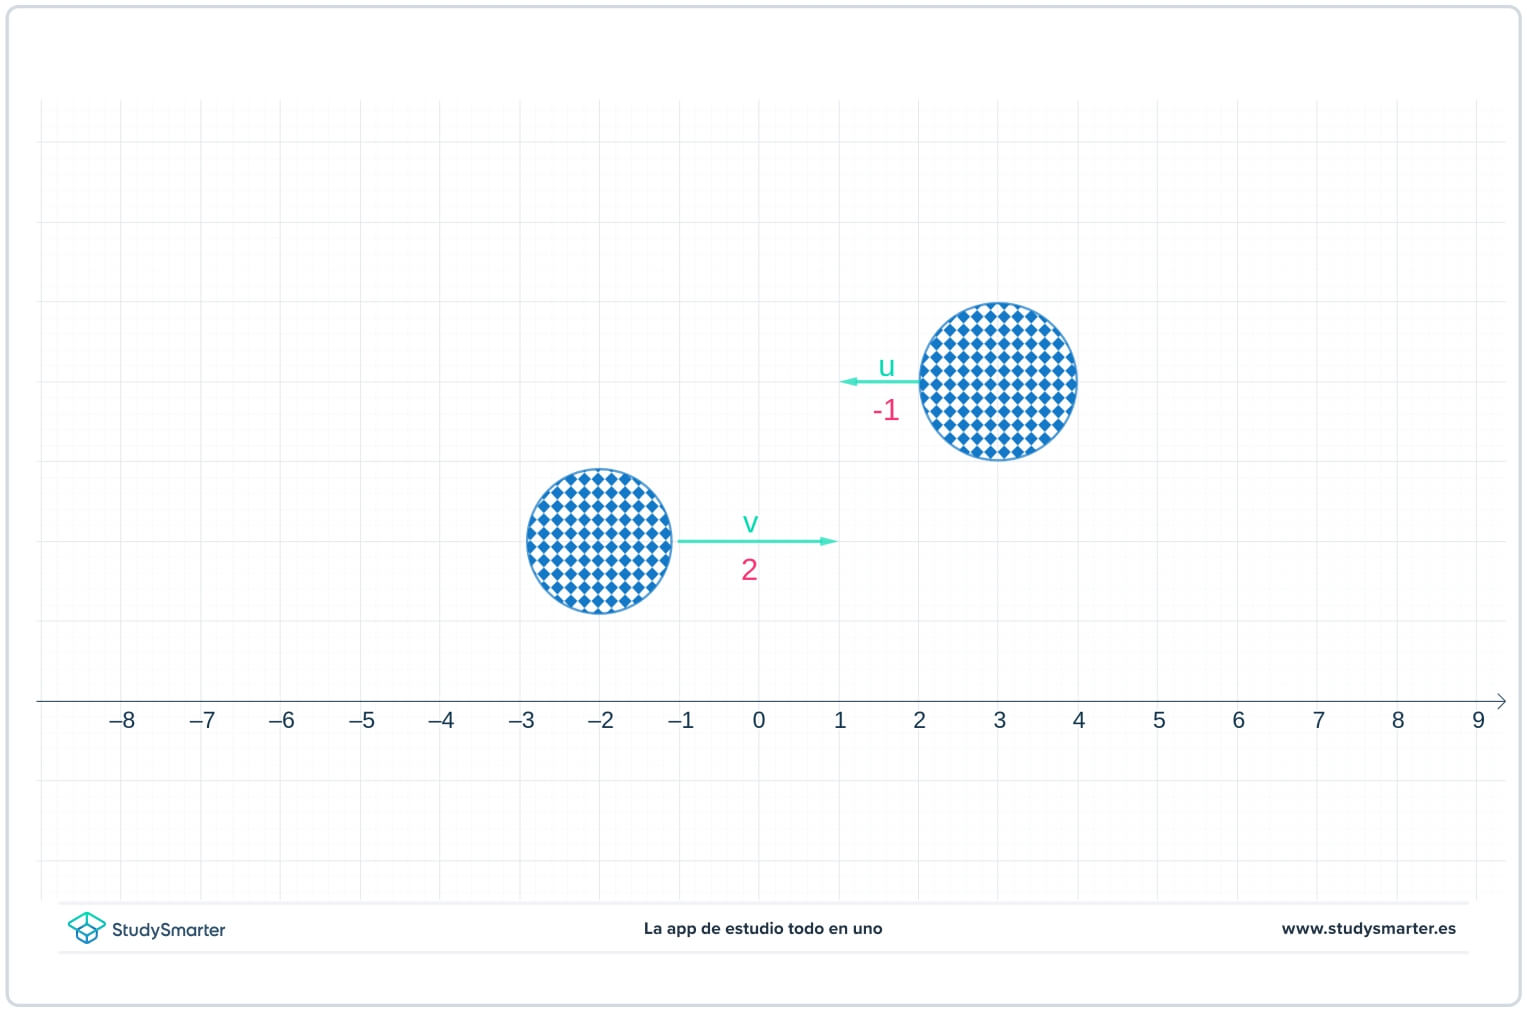This screenshot has height=1012, width=1527.
Task: Click the upper checkered circle
Action: [1000, 380]
